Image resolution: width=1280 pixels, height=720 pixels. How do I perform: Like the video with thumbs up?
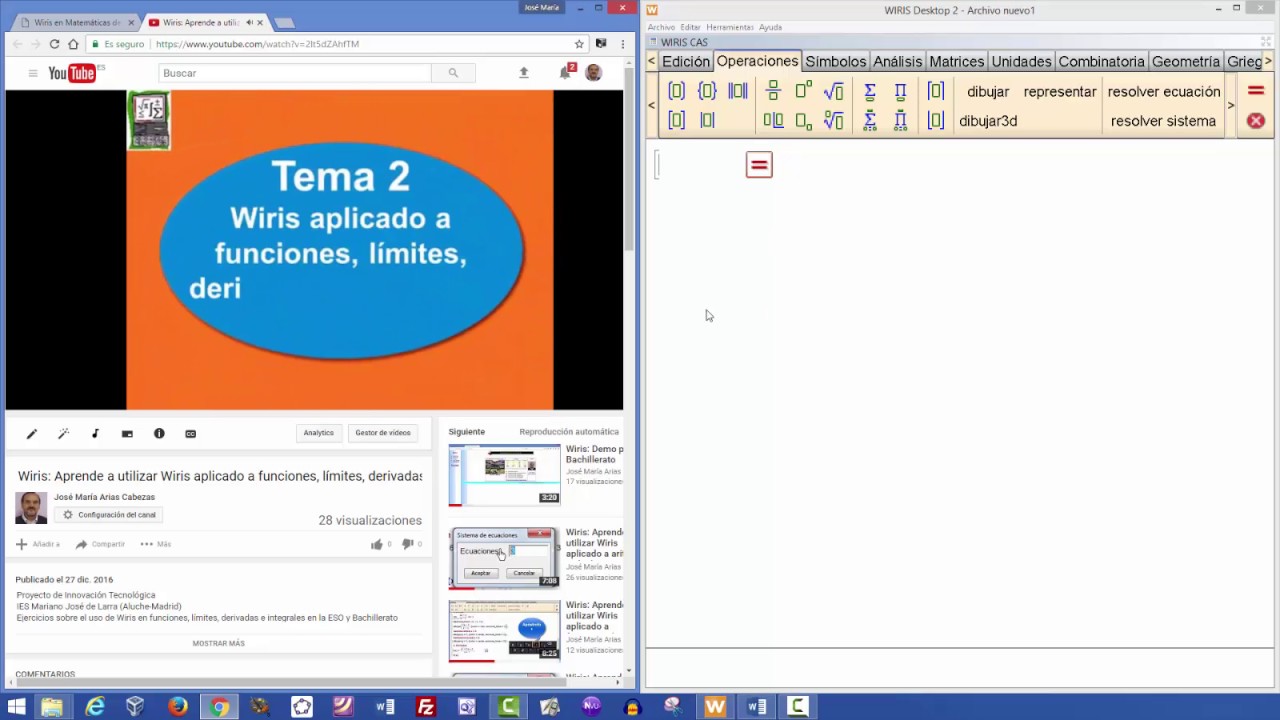[x=376, y=544]
